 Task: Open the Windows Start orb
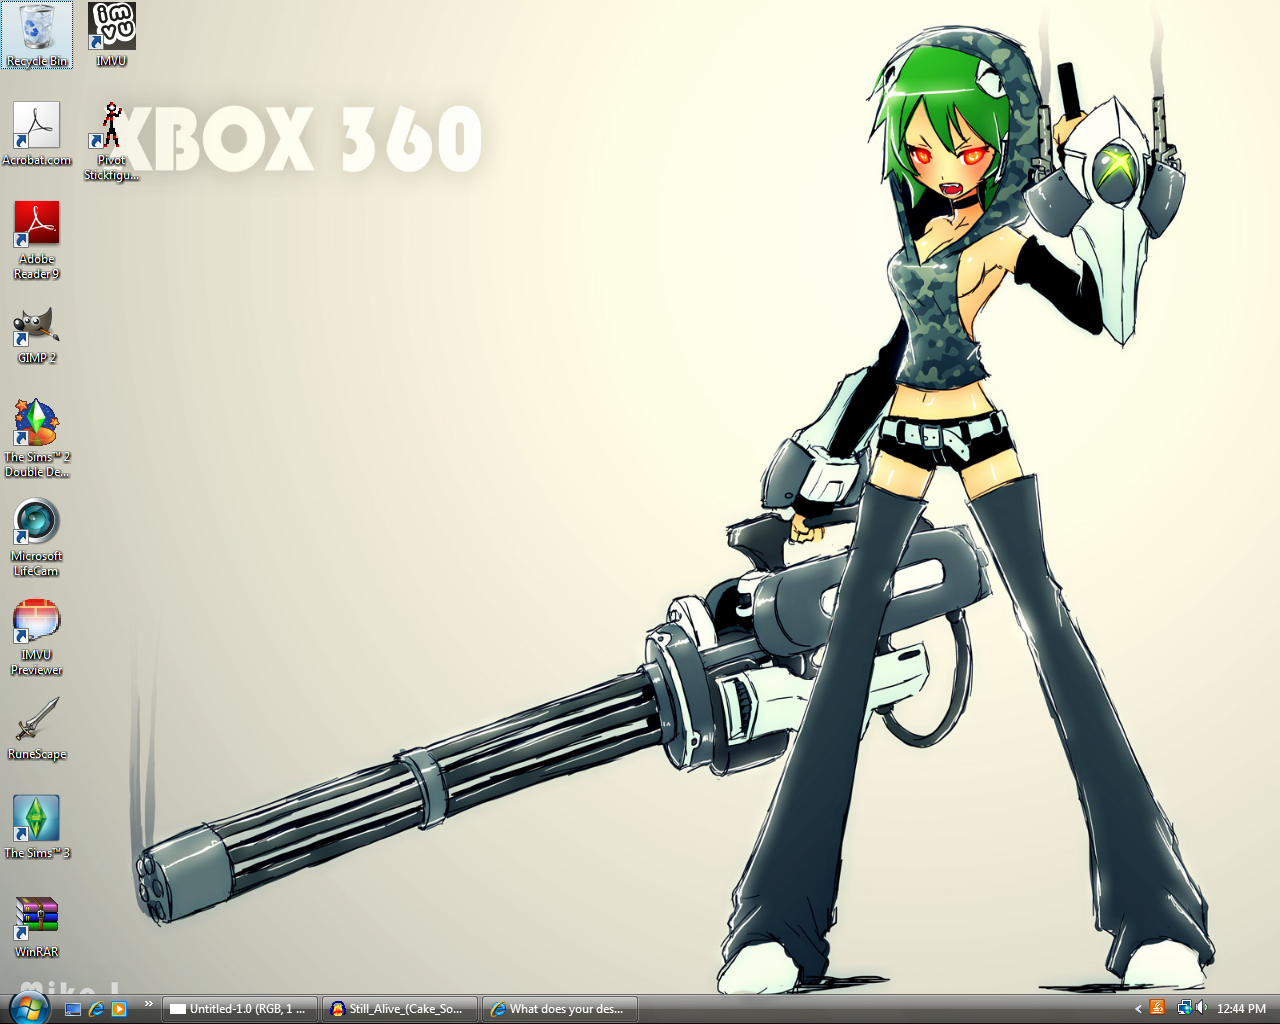tap(28, 1007)
